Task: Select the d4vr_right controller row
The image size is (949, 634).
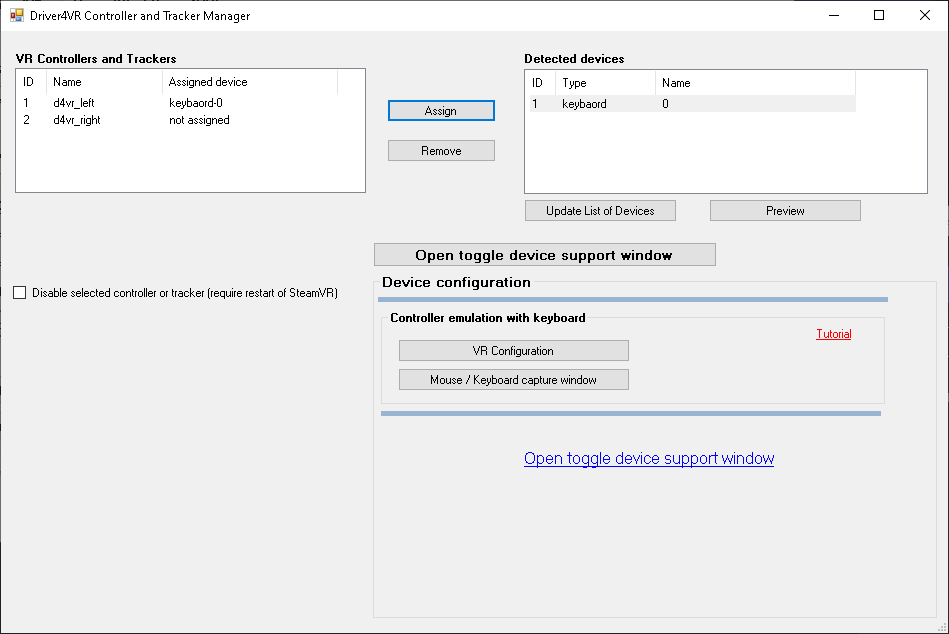Action: (x=77, y=120)
